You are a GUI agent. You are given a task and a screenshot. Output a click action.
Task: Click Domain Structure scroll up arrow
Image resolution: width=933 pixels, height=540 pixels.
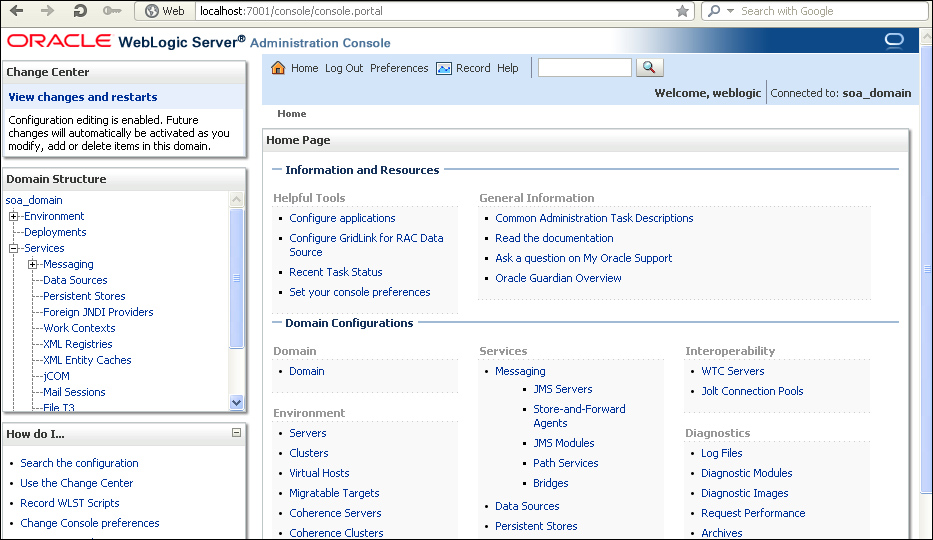(236, 199)
